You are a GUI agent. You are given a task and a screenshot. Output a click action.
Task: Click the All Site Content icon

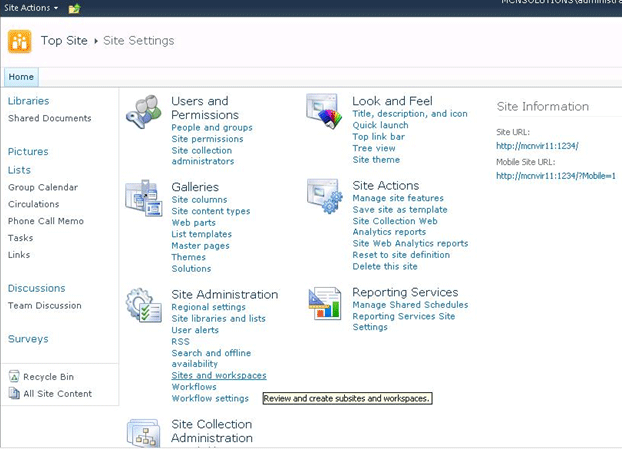click(14, 393)
